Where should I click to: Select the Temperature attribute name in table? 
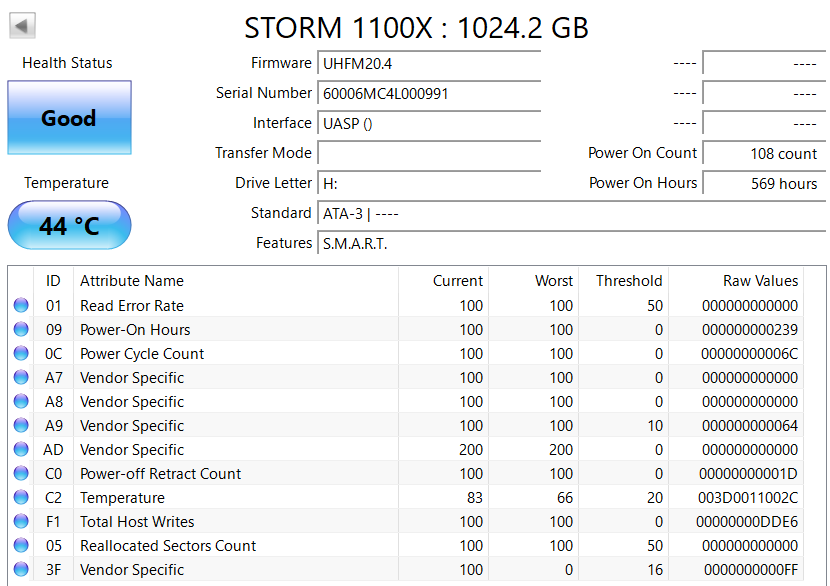coord(122,498)
